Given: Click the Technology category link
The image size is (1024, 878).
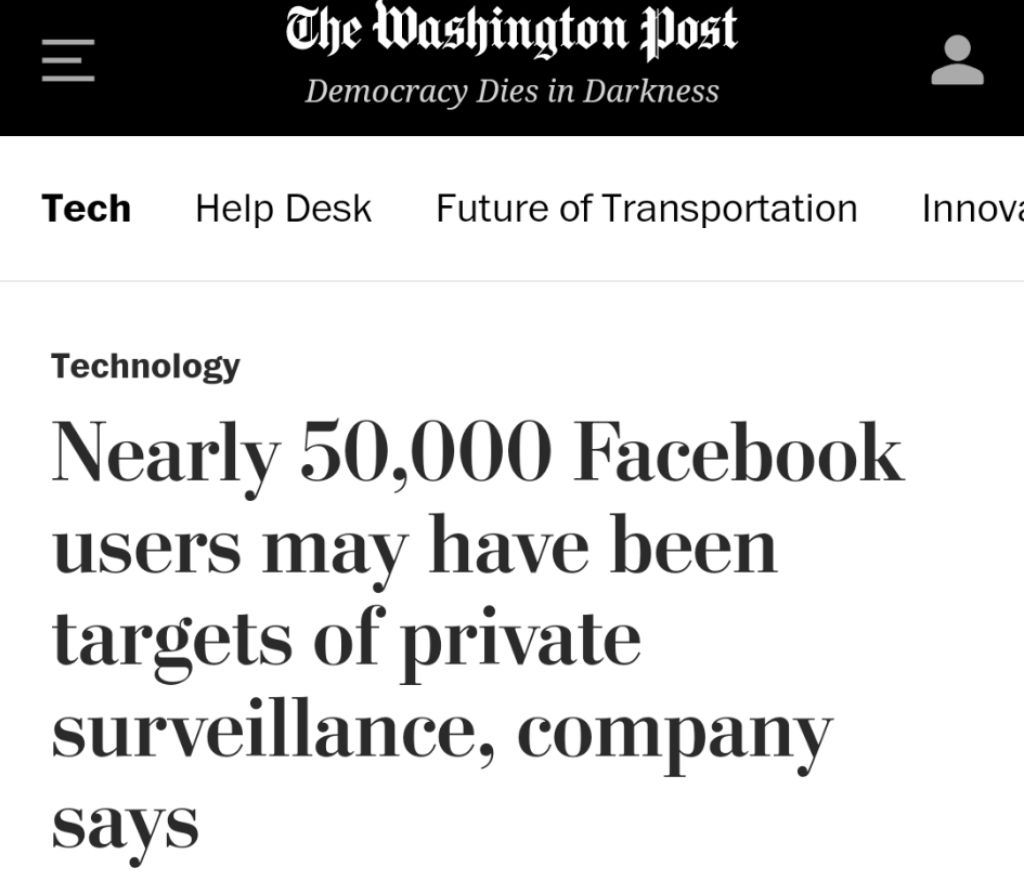Looking at the screenshot, I should pos(146,366).
